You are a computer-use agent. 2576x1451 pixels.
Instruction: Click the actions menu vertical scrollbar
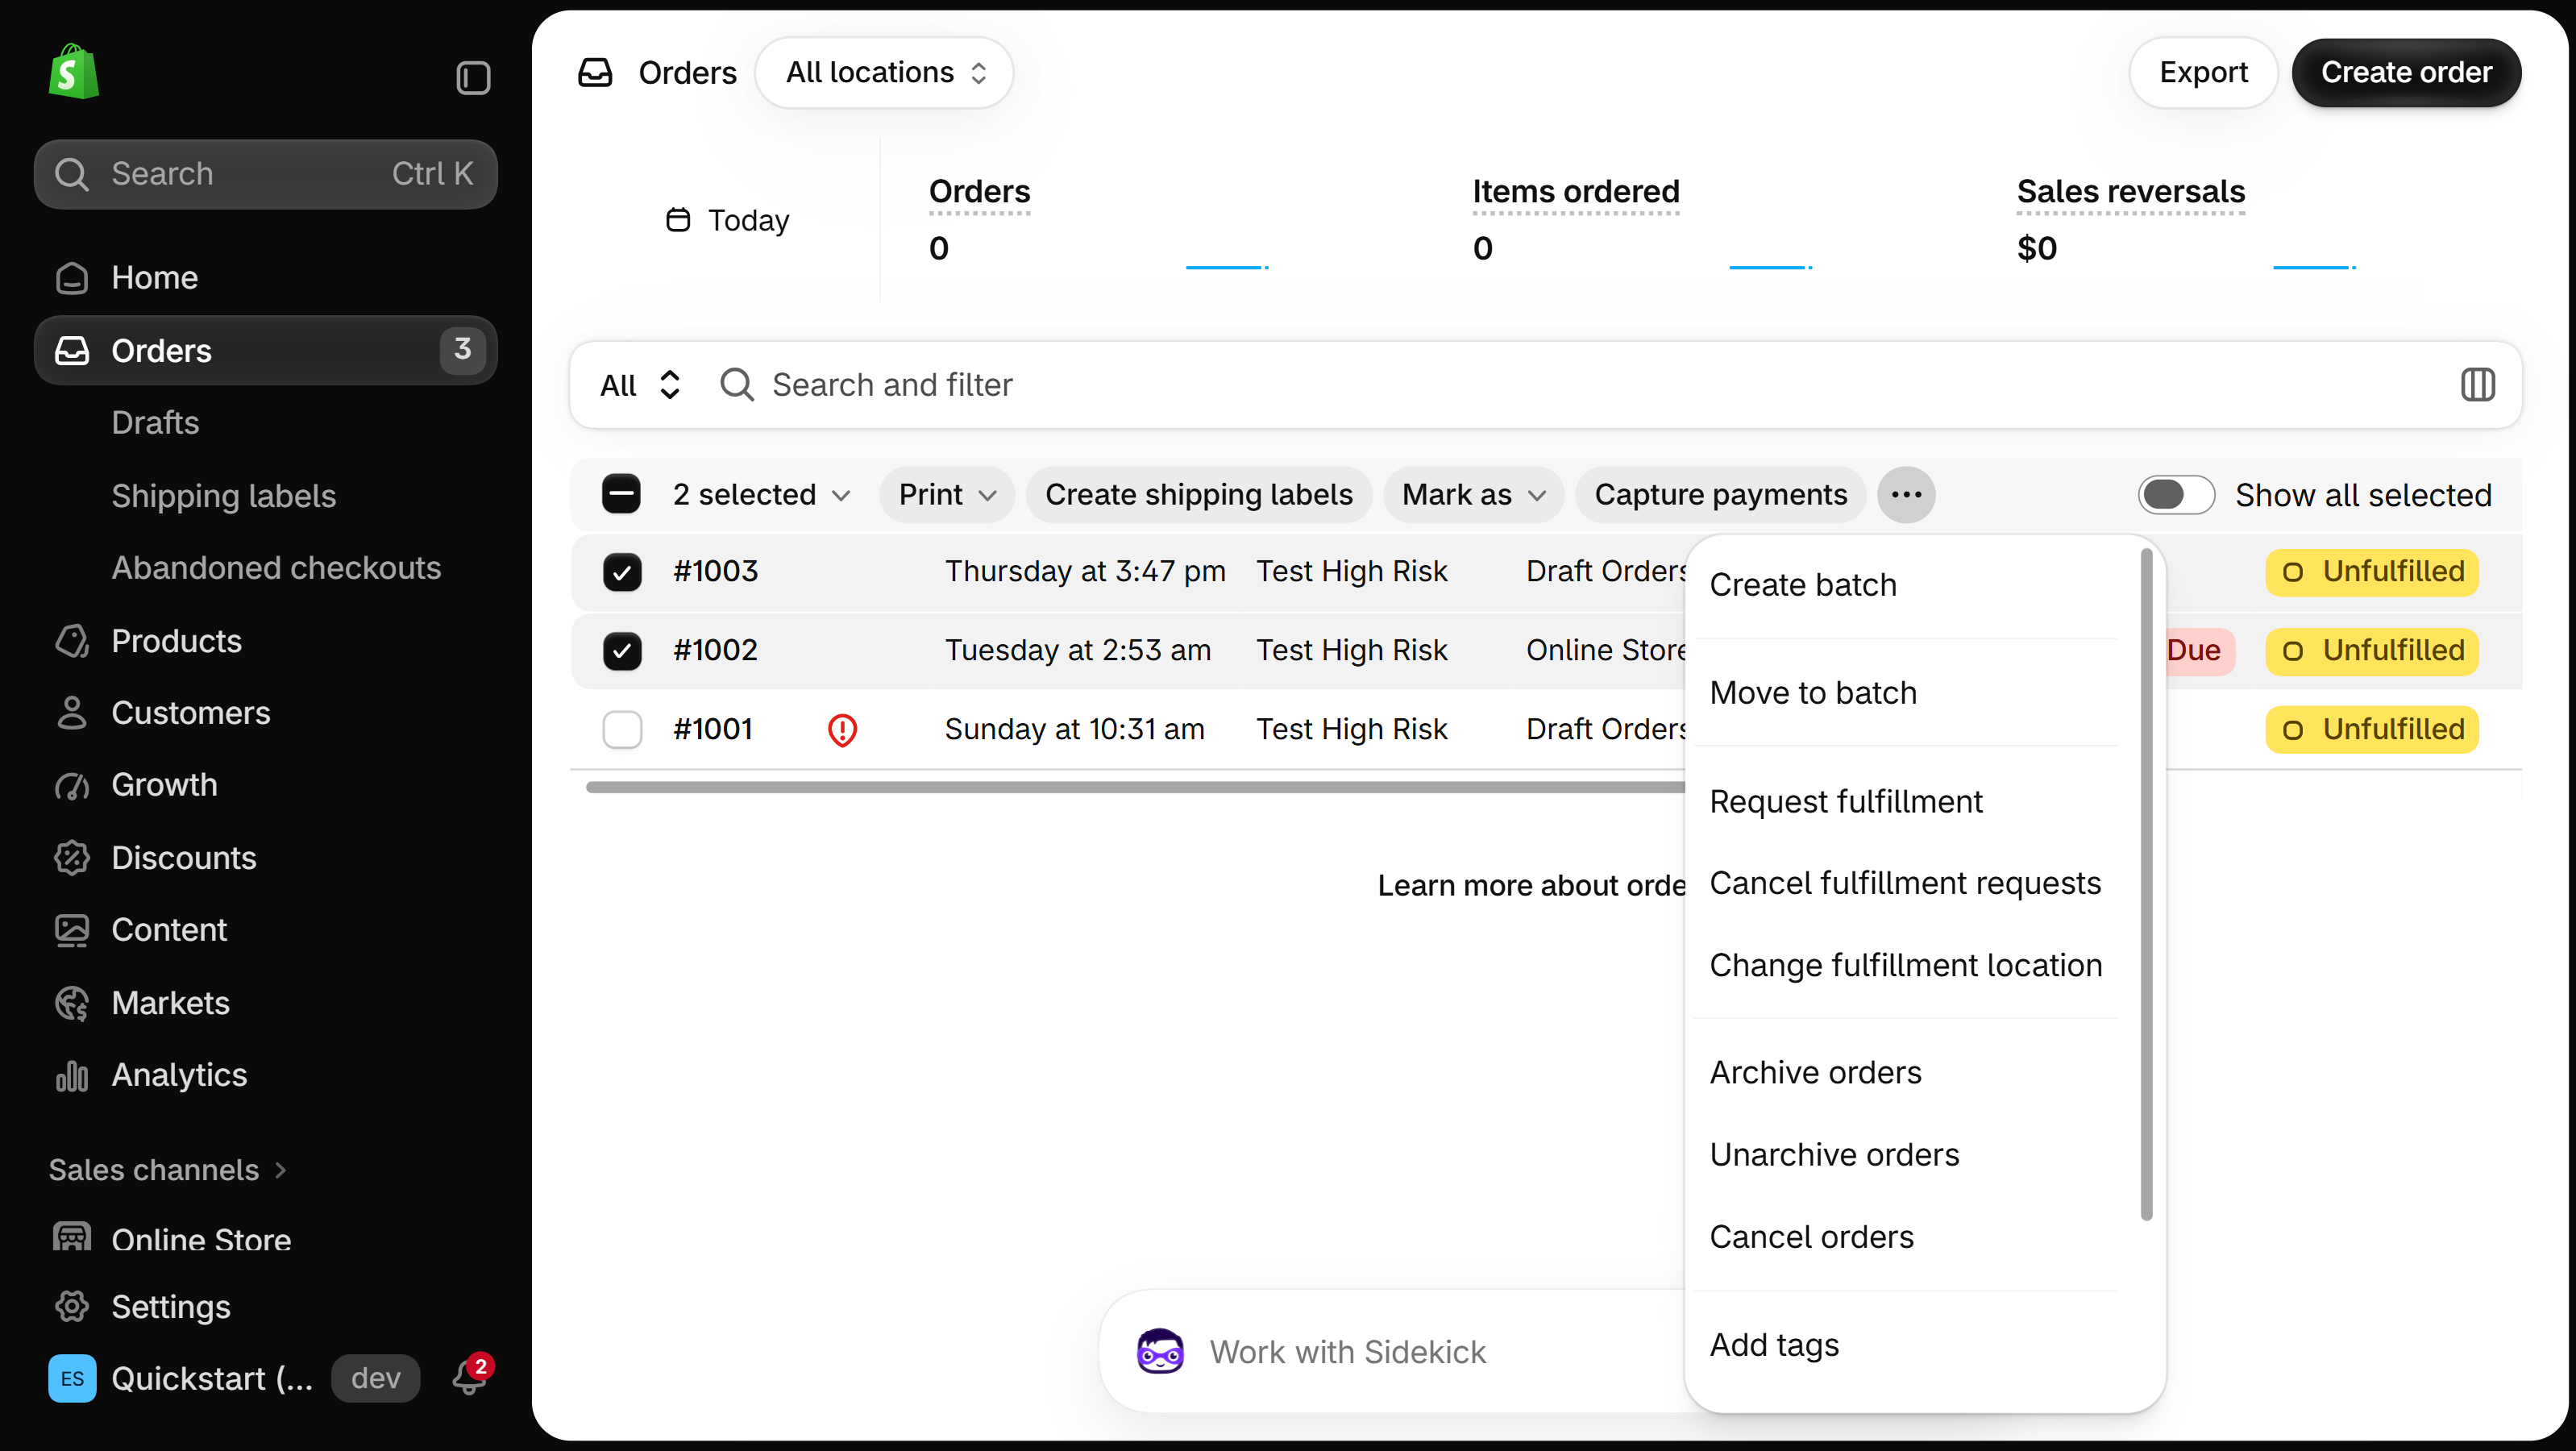pyautogui.click(x=2146, y=885)
